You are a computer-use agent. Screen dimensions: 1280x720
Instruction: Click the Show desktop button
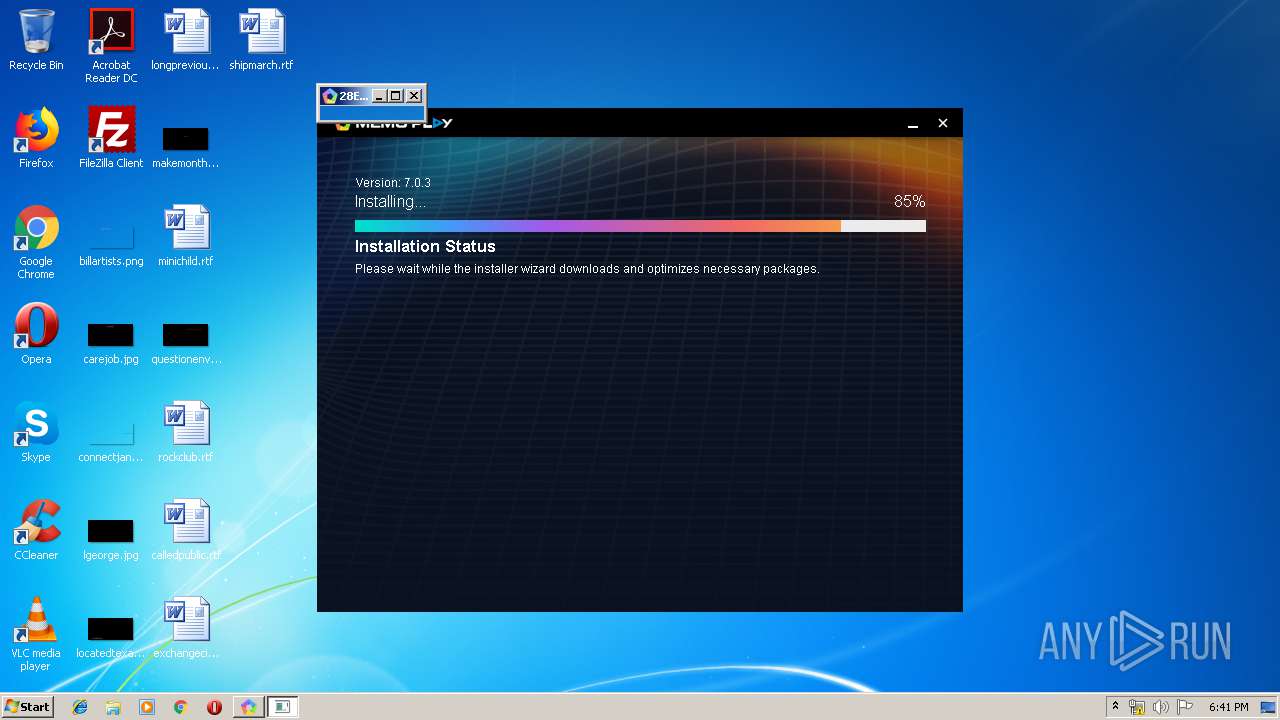coord(1269,707)
